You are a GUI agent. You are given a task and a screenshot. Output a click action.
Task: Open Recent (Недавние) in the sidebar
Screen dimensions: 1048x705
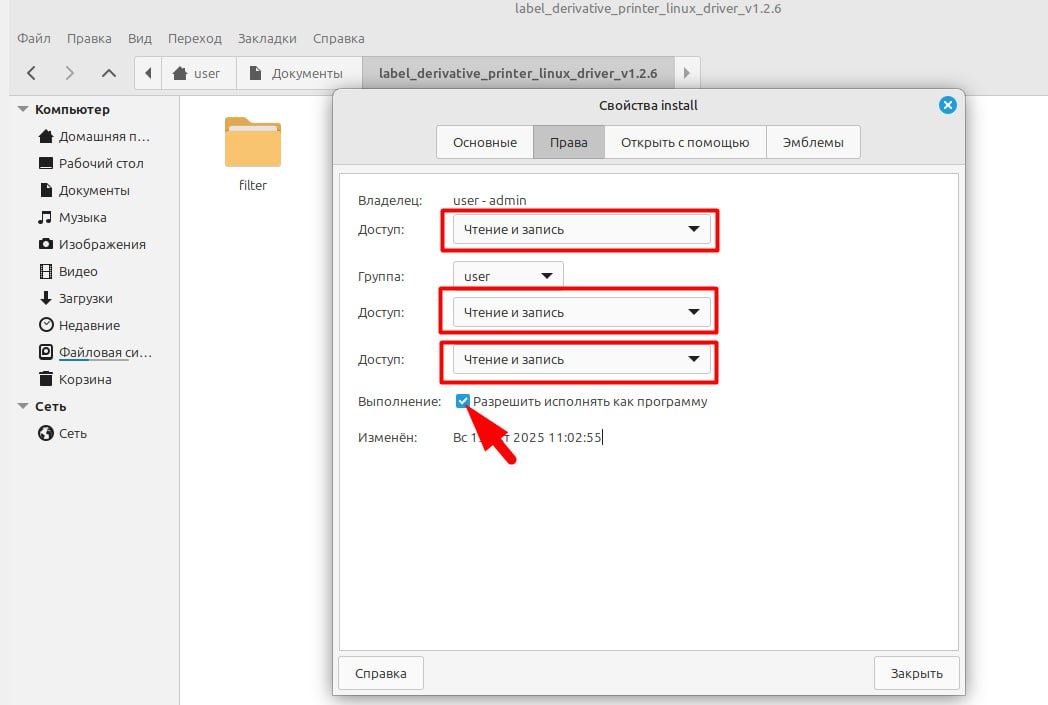[x=89, y=325]
